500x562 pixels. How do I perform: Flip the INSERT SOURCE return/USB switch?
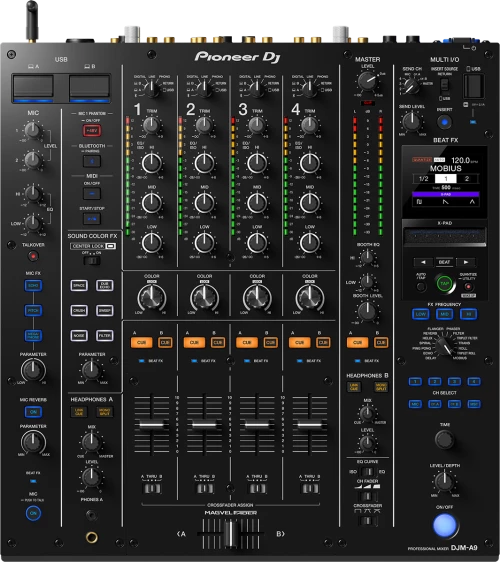tap(444, 85)
